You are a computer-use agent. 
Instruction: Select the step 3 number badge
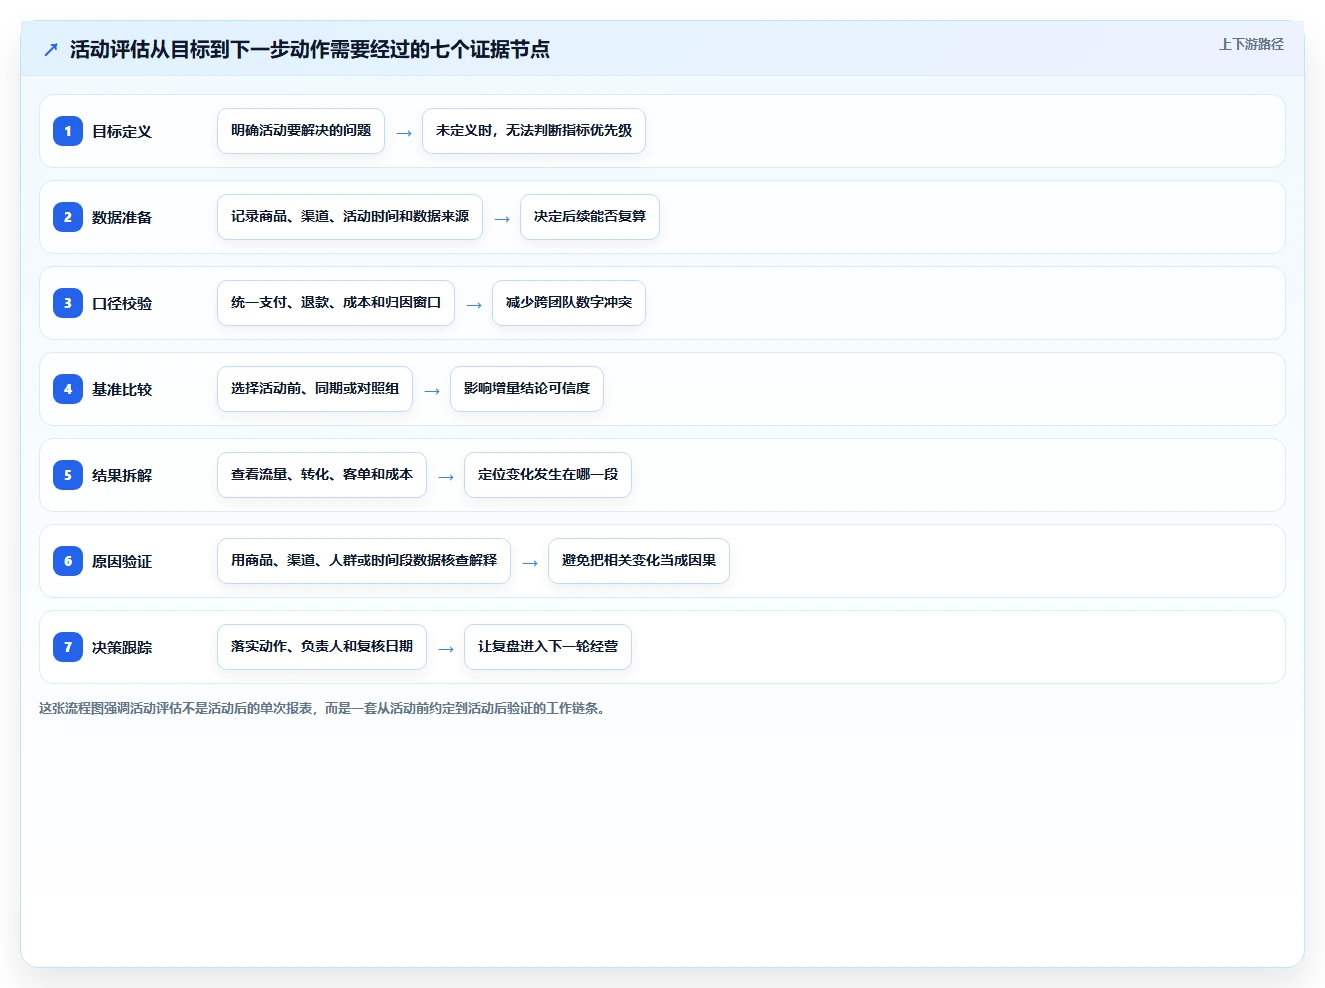click(x=68, y=303)
